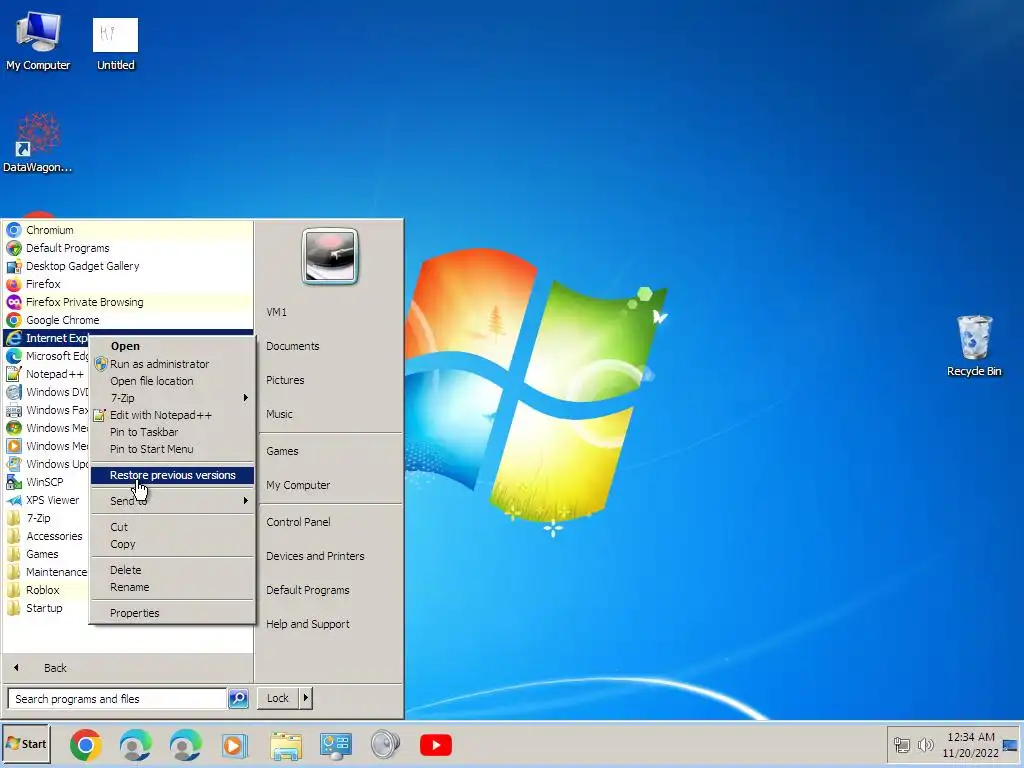Image resolution: width=1024 pixels, height=768 pixels.
Task: Click Google Chrome icon on the taskbar
Action: [x=86, y=745]
